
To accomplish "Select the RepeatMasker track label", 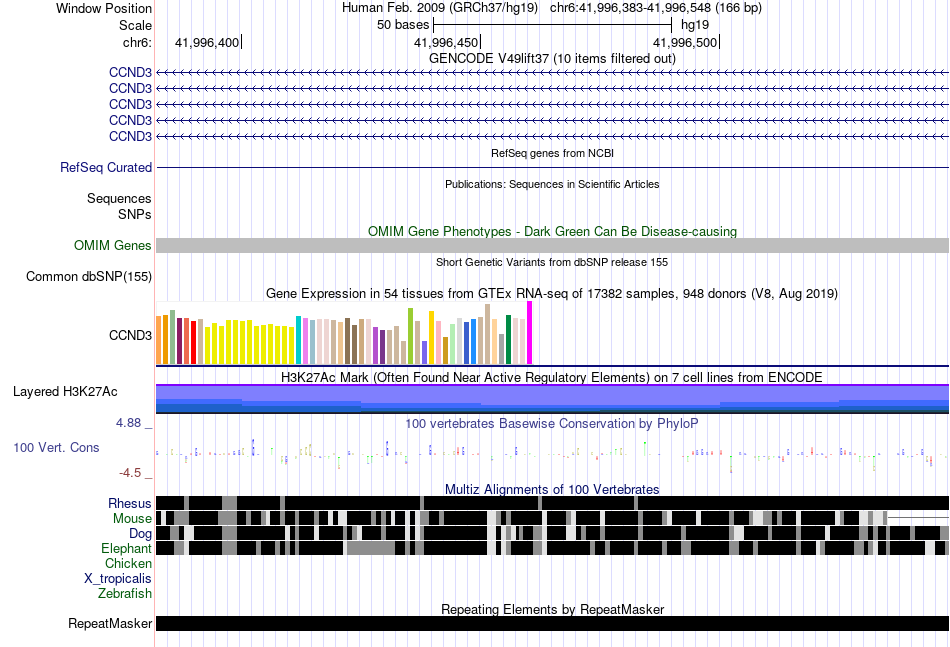I will click(x=110, y=623).
